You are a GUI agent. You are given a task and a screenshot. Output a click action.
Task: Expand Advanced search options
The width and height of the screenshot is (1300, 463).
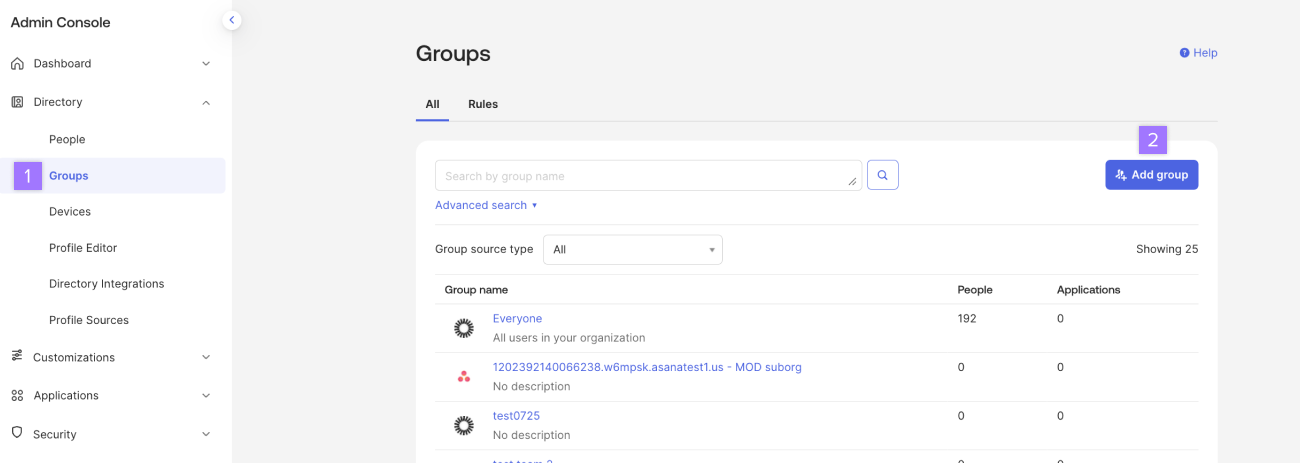pyautogui.click(x=486, y=205)
